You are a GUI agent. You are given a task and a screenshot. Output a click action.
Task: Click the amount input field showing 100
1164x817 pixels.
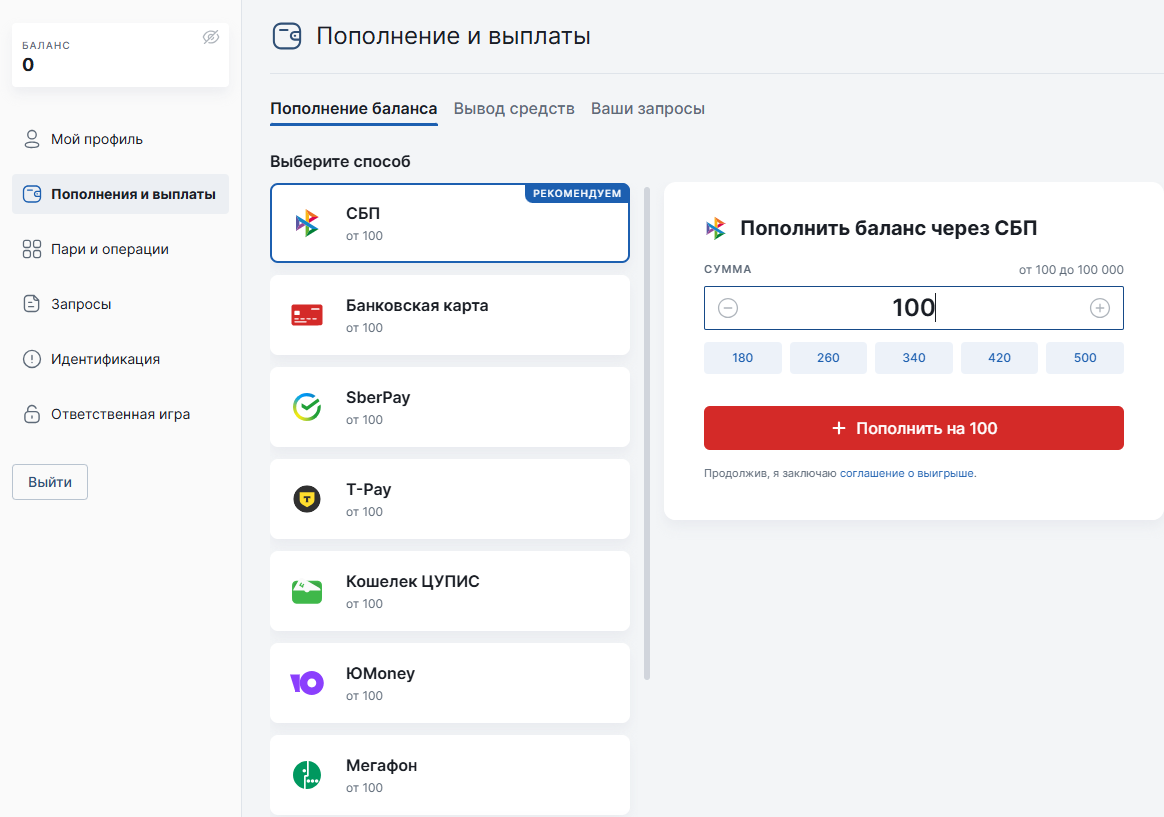914,308
